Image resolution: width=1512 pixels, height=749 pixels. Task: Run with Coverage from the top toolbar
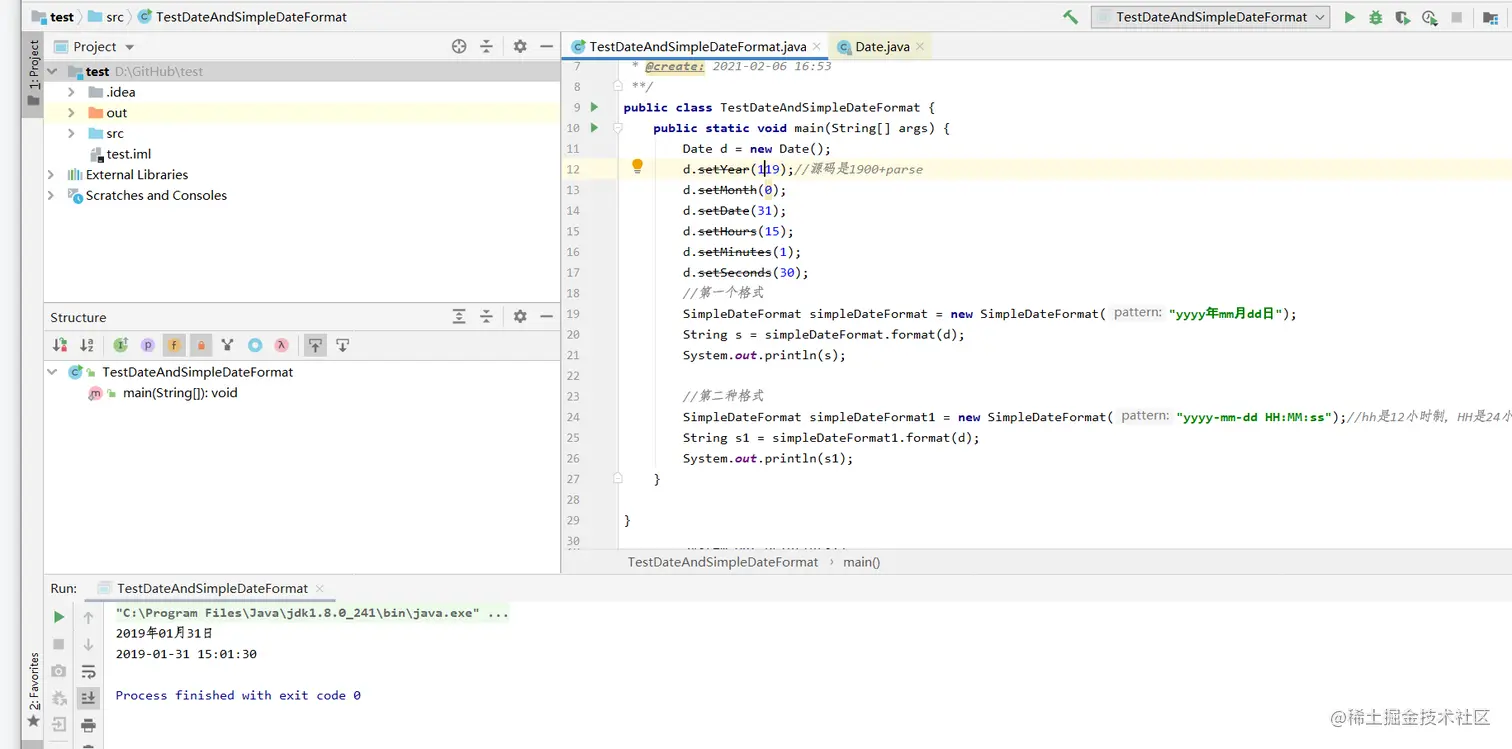click(1403, 17)
